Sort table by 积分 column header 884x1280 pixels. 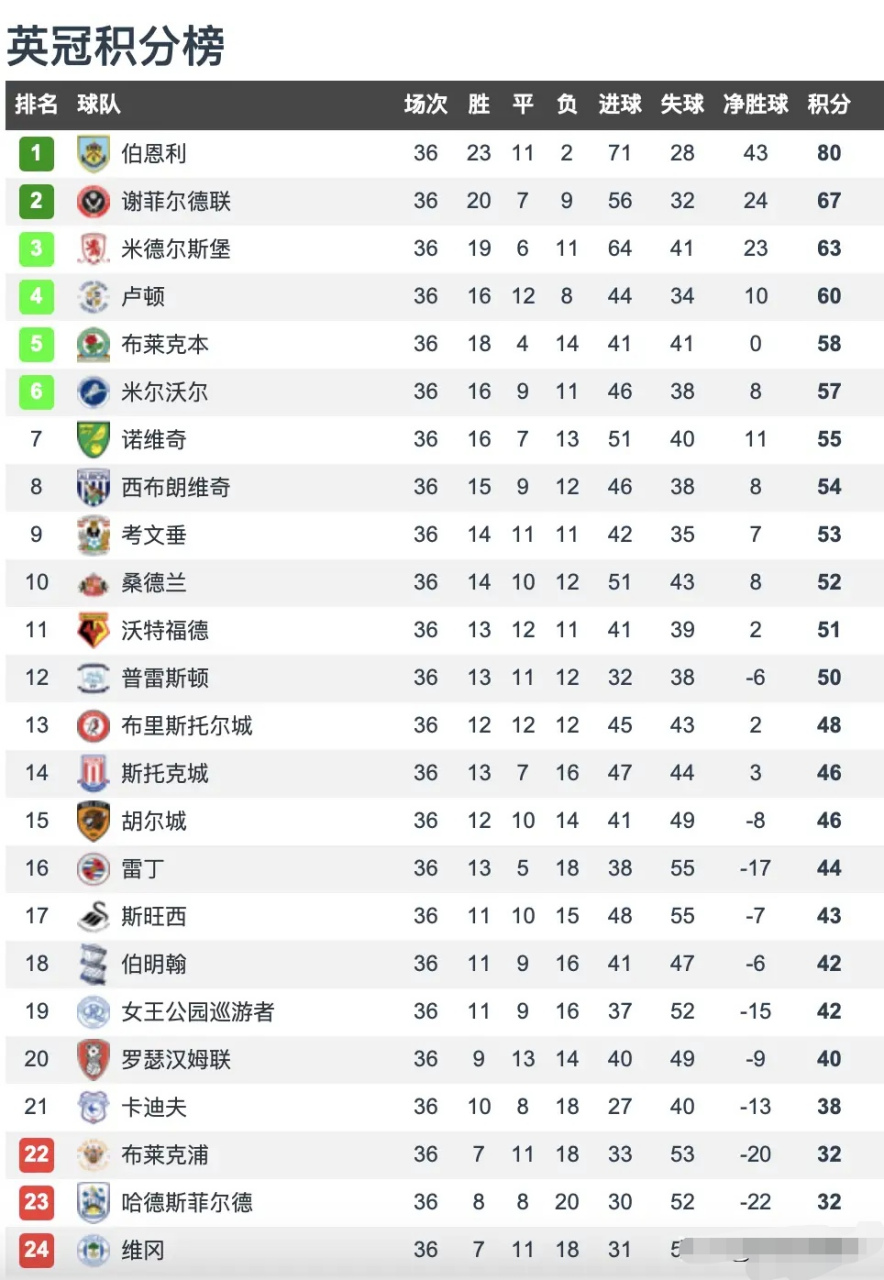click(829, 104)
